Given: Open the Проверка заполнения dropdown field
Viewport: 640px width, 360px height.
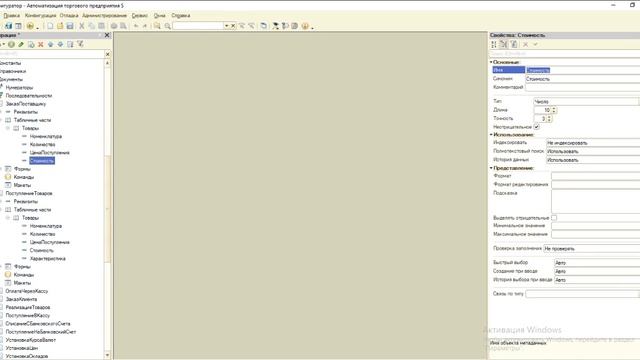Looking at the screenshot, I should 592,248.
